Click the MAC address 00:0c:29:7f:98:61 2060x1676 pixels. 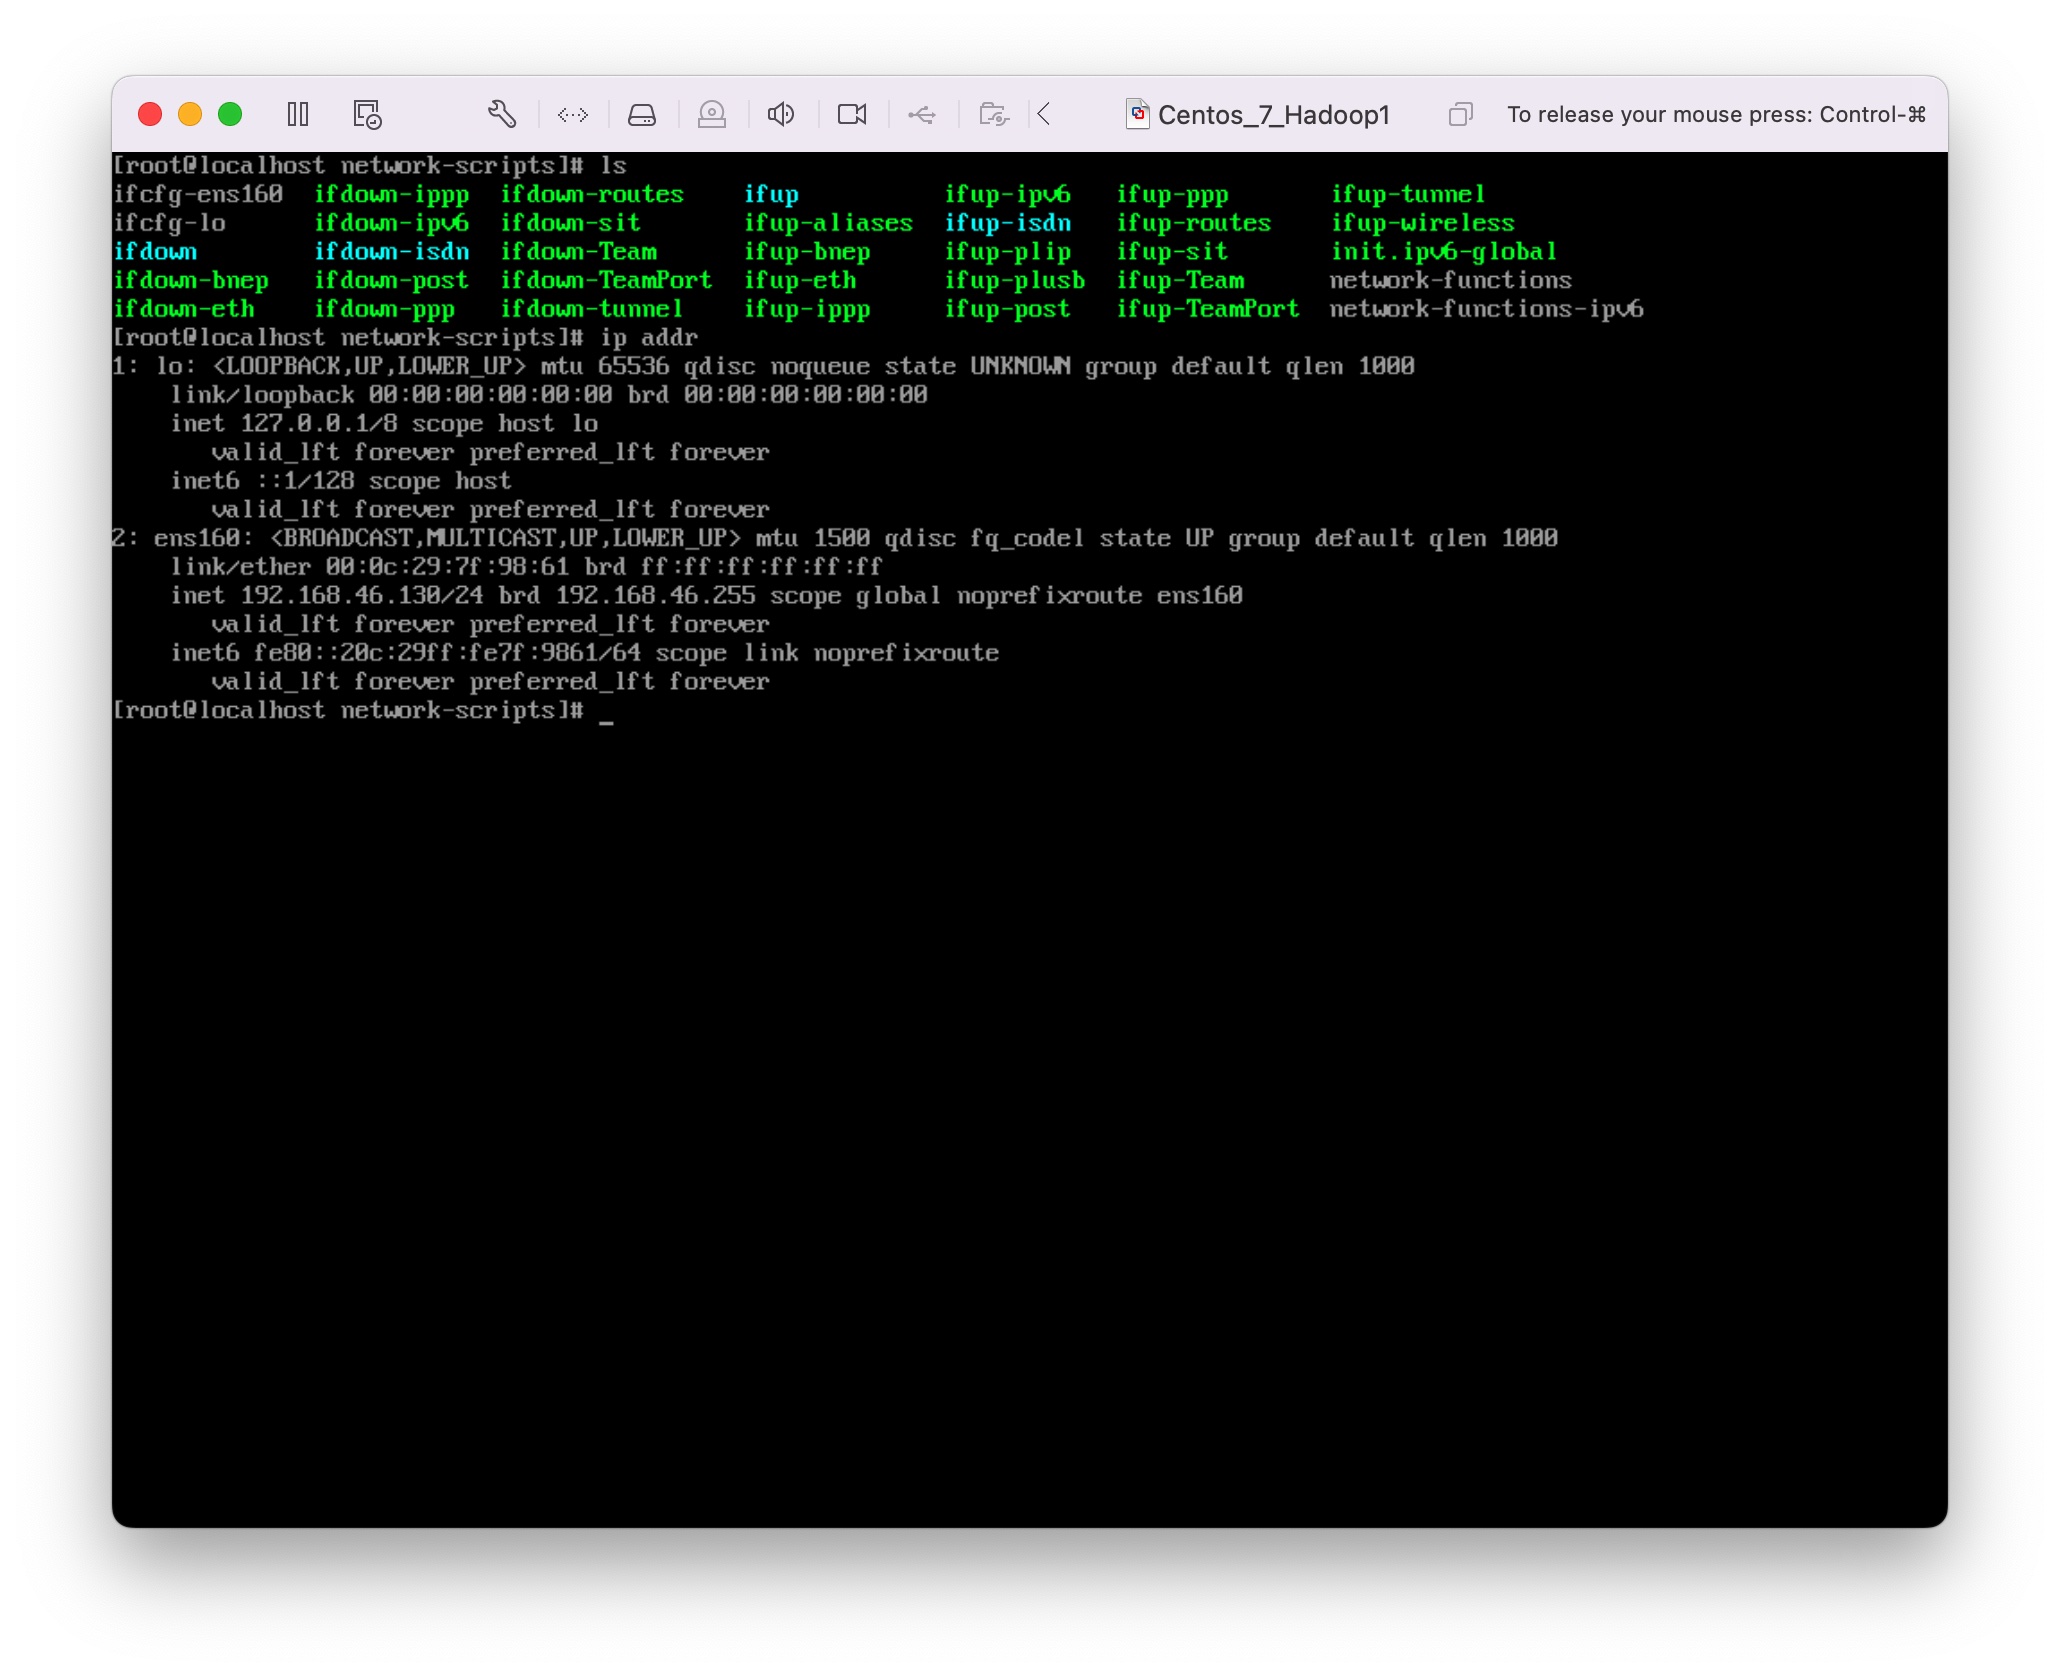pos(447,567)
